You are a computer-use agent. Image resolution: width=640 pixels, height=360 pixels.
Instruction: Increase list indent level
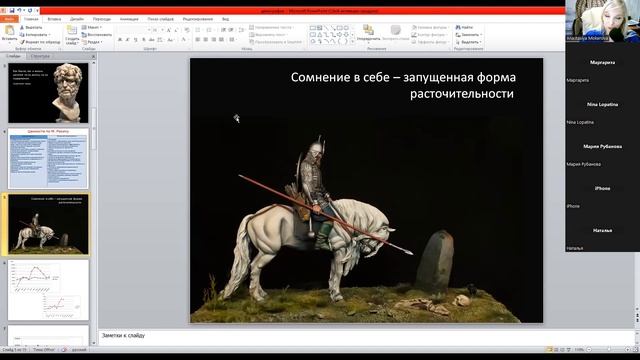pos(231,30)
